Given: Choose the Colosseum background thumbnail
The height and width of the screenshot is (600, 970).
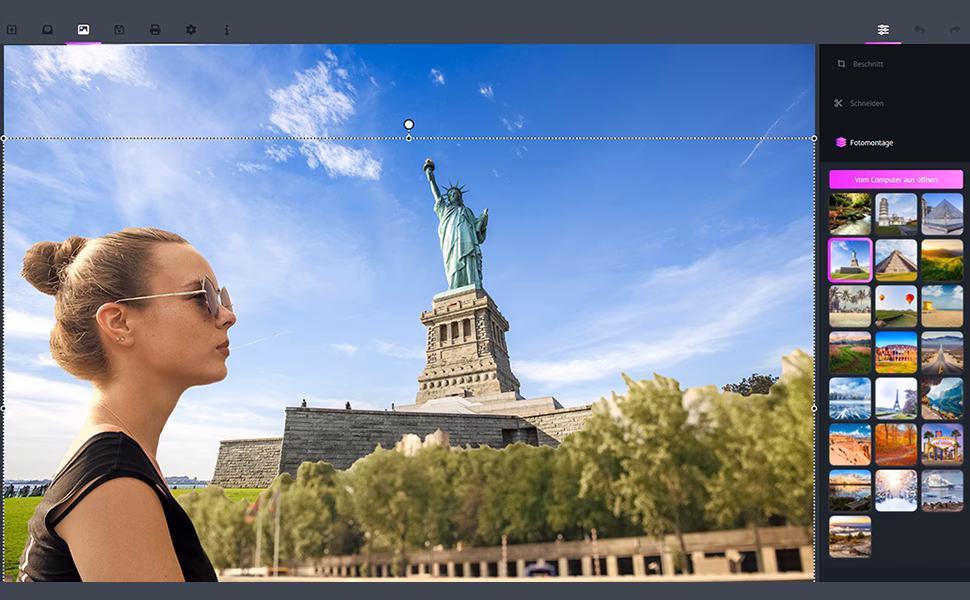Looking at the screenshot, I should click(x=896, y=353).
